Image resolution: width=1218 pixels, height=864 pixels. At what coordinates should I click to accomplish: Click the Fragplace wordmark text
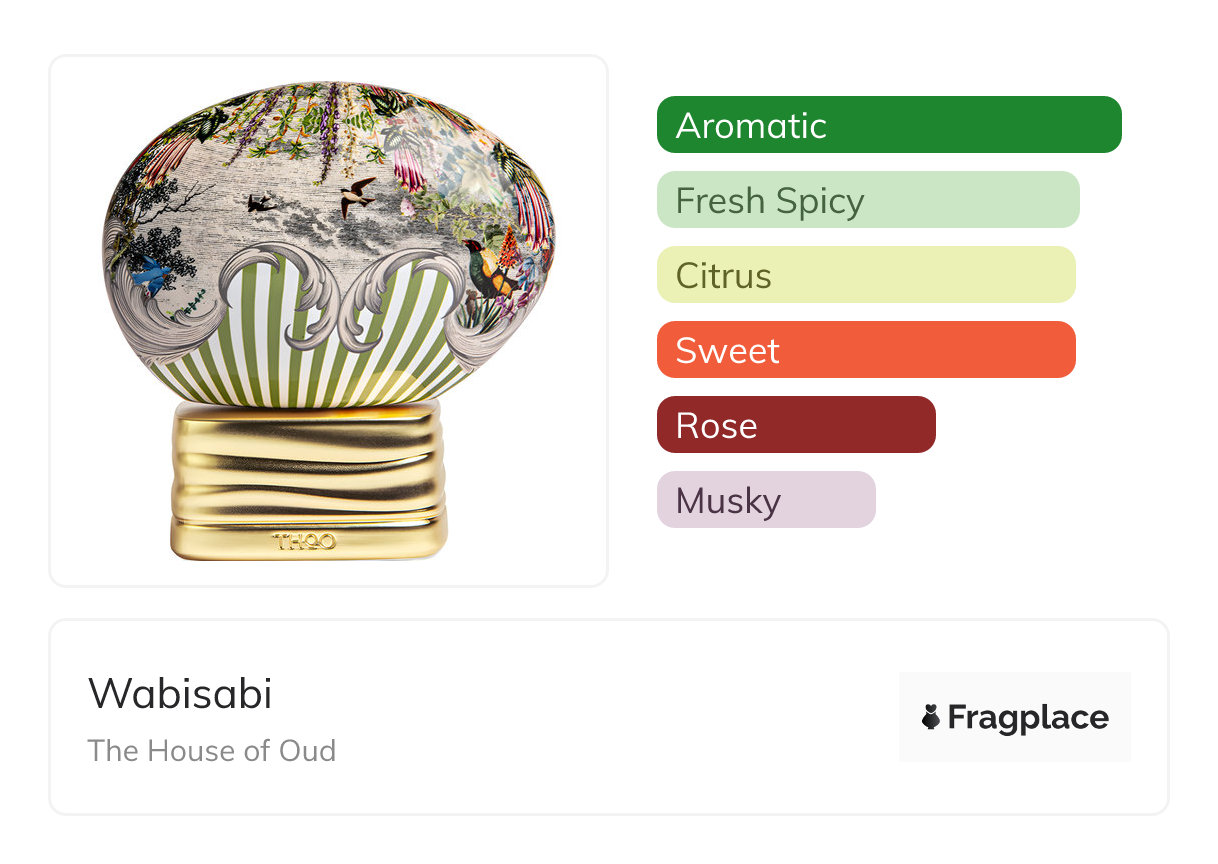coord(1028,717)
